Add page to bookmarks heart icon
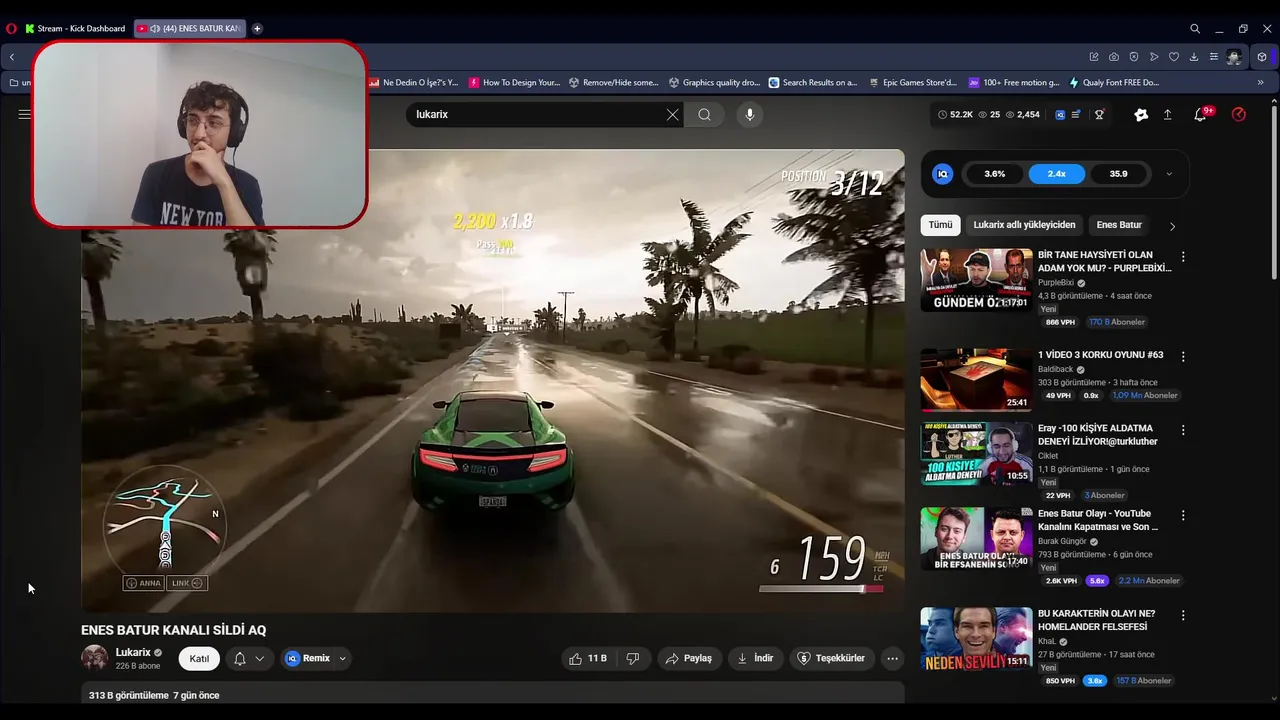The width and height of the screenshot is (1280, 720). [x=1174, y=57]
